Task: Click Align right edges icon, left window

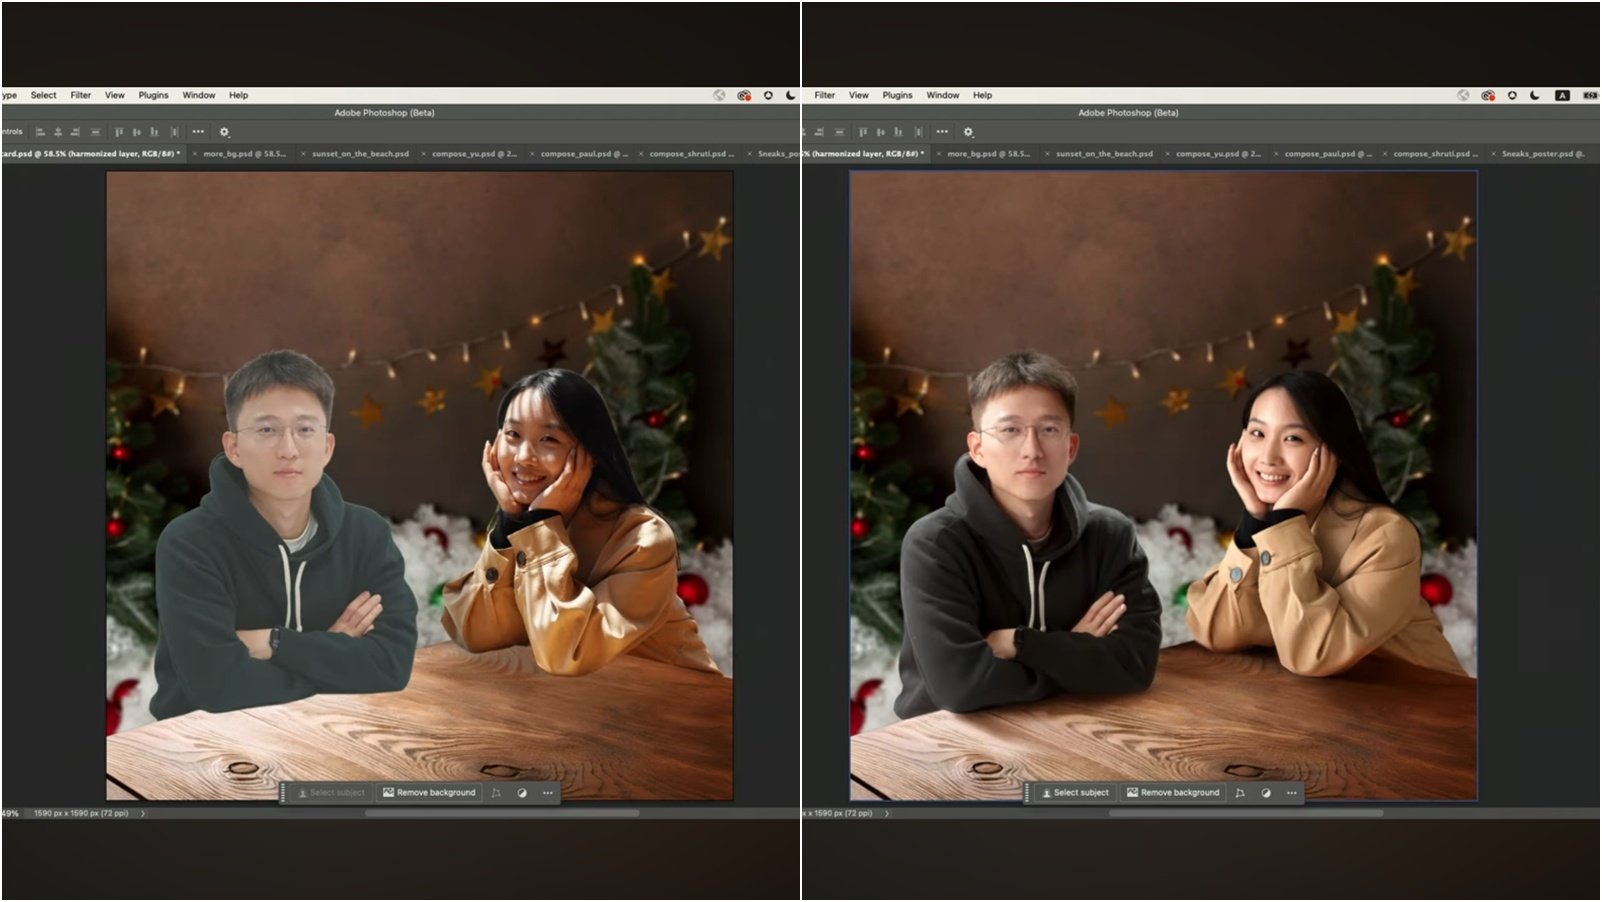Action: (x=75, y=131)
